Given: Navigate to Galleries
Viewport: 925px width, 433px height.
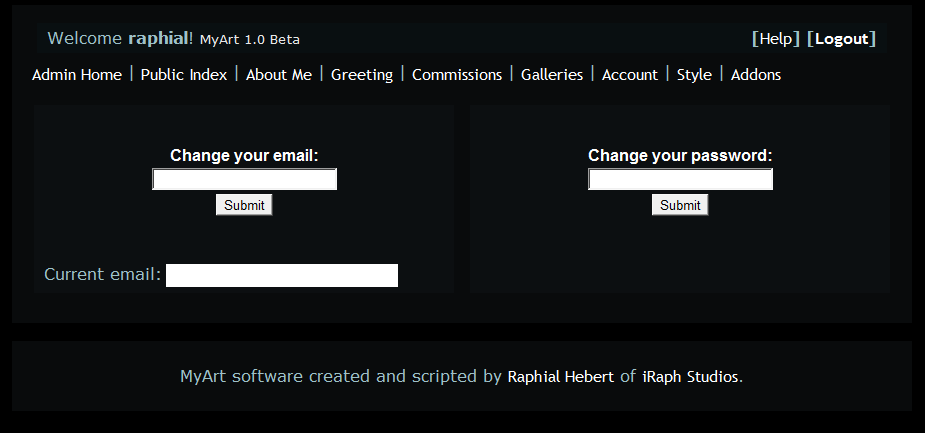Looking at the screenshot, I should (x=552, y=75).
